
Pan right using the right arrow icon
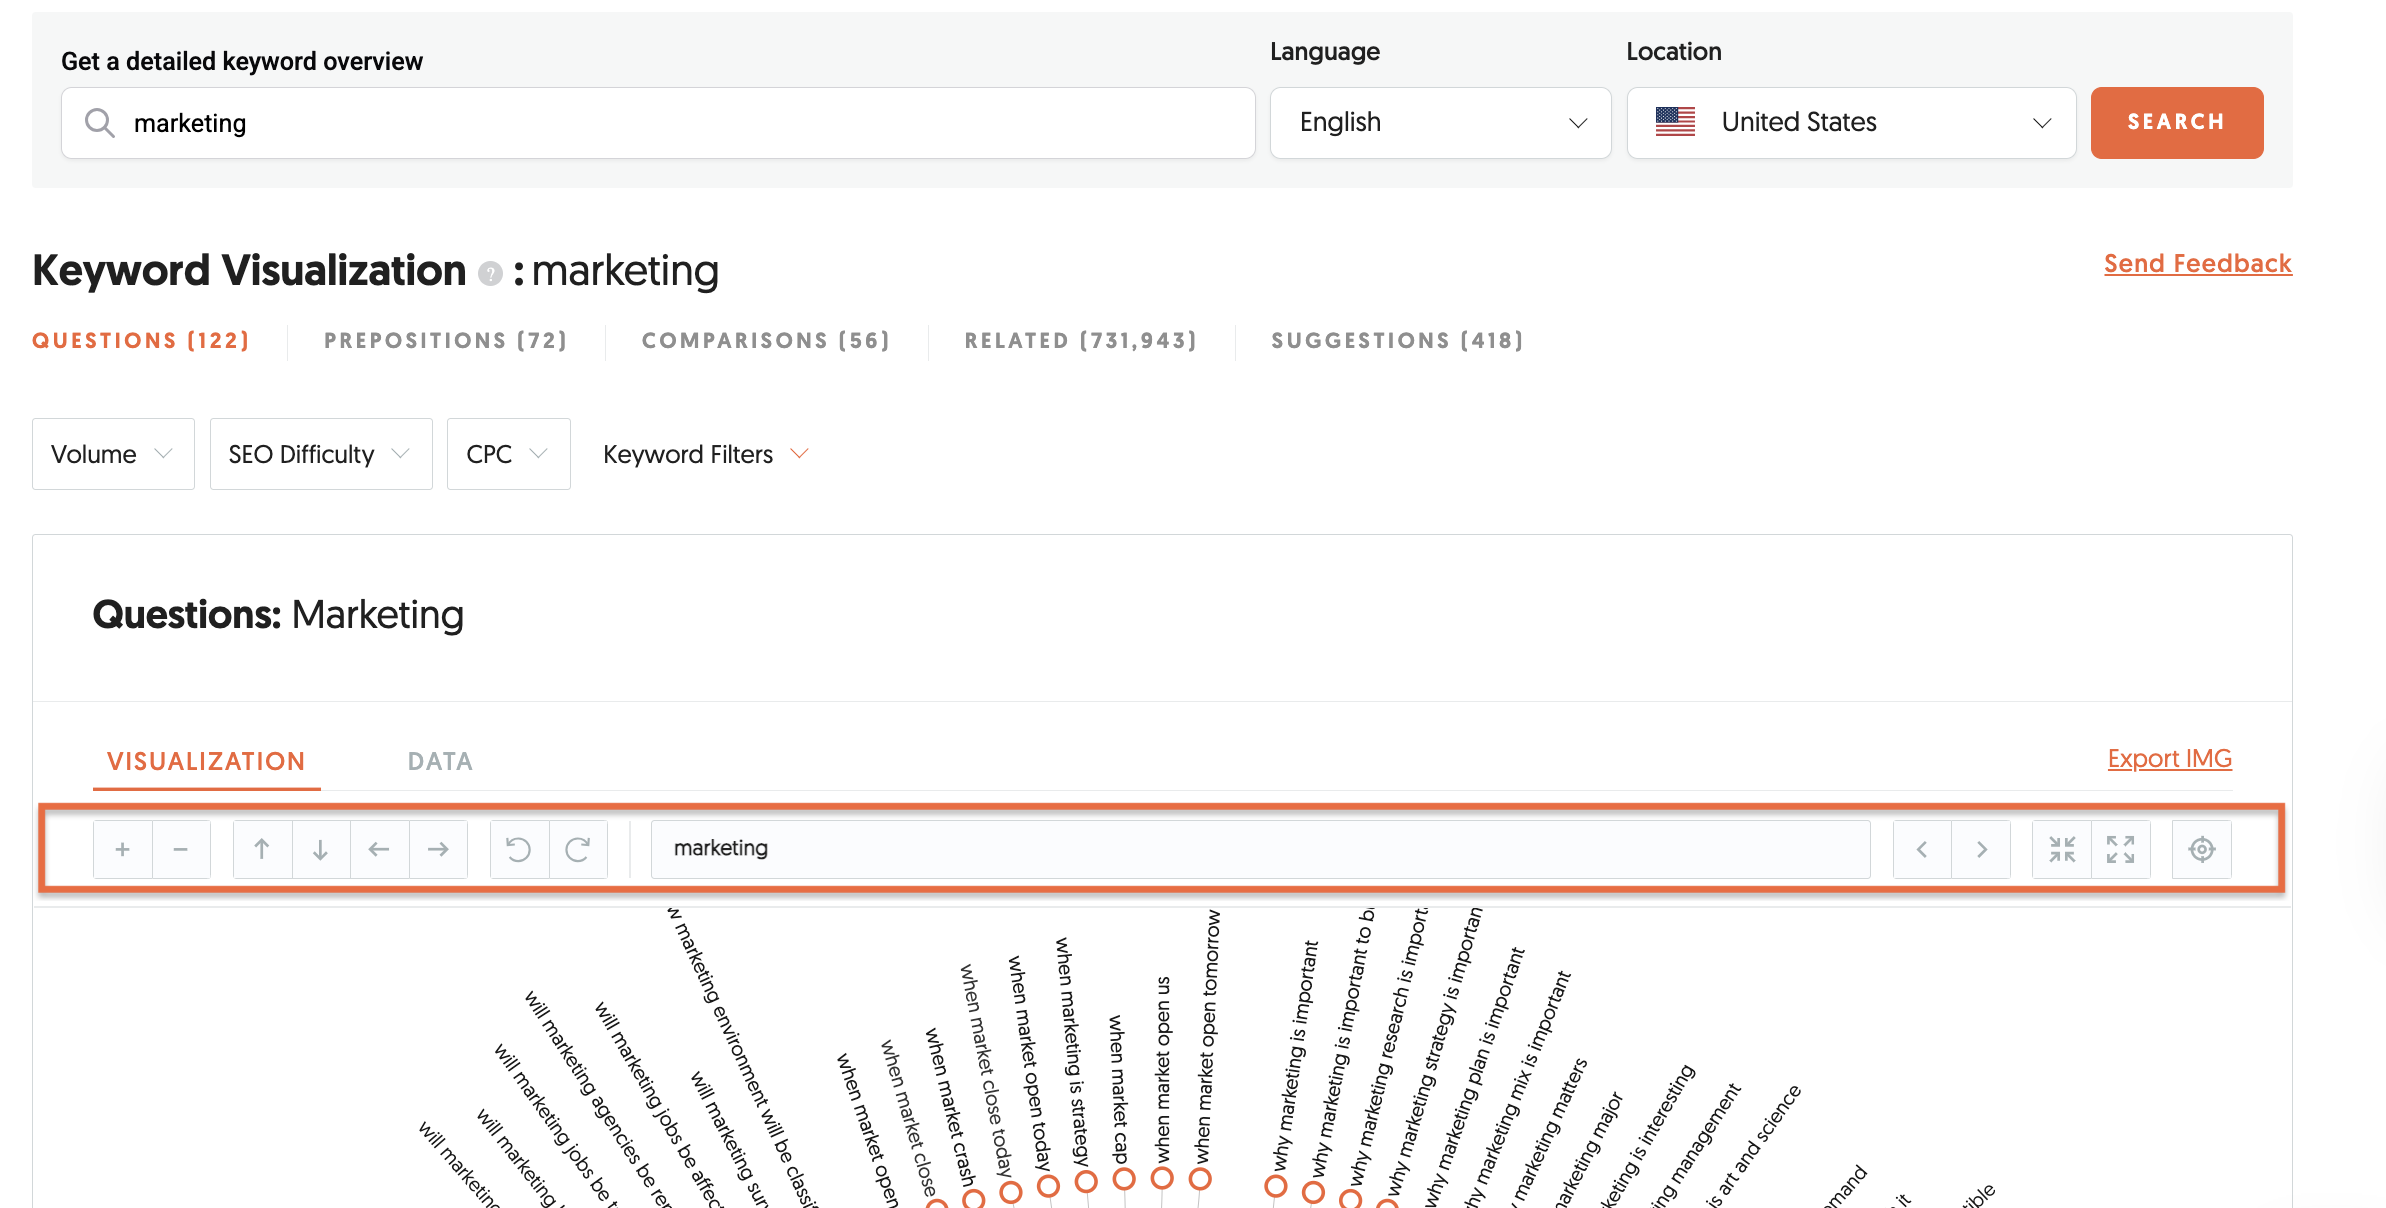(x=438, y=848)
